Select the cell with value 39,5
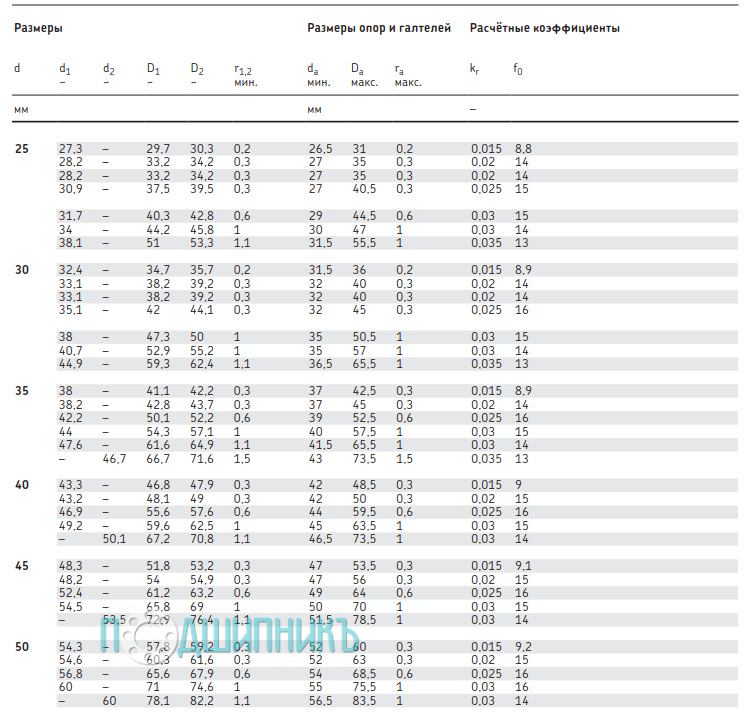 tap(202, 189)
